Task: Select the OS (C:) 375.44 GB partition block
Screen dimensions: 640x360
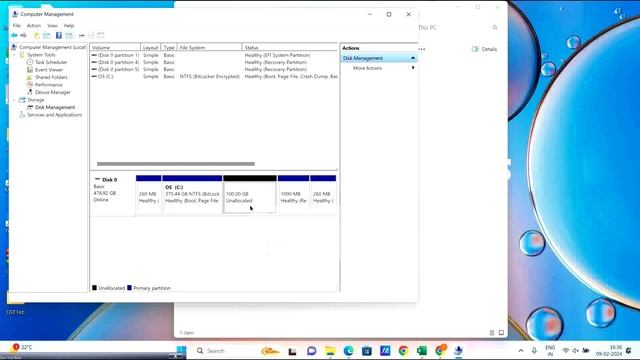Action: [x=192, y=194]
